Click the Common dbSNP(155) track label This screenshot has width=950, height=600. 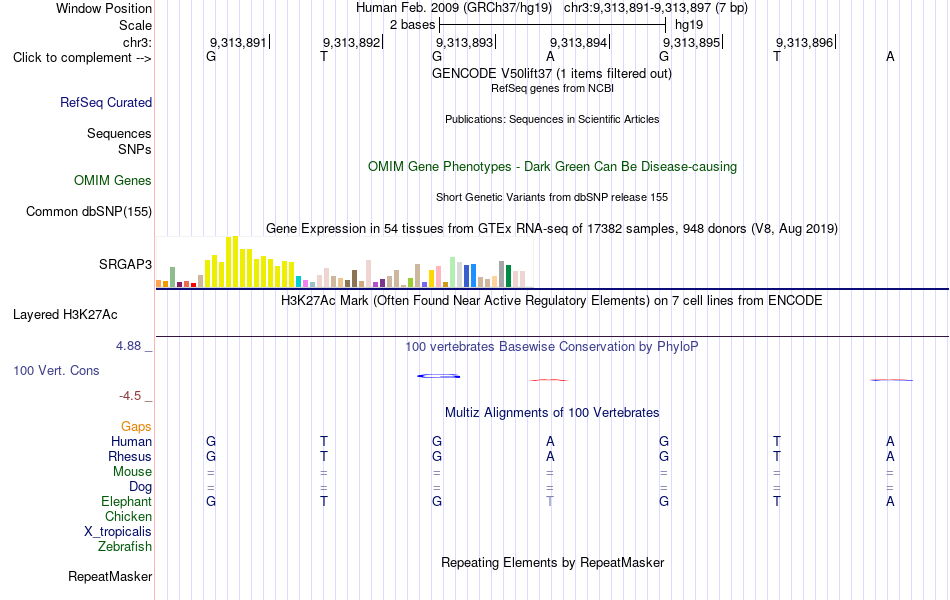point(89,212)
